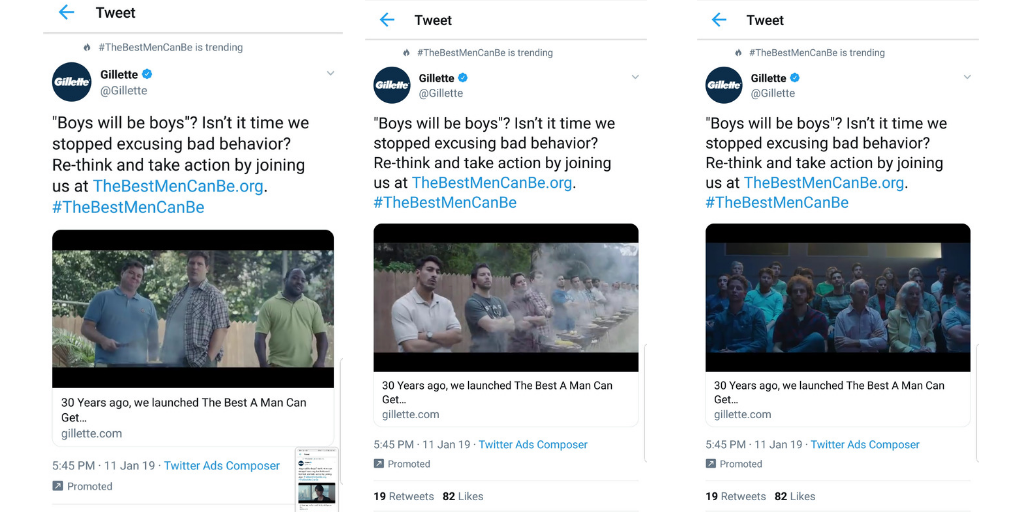The width and height of the screenshot is (1024, 512).
Task: Click the trending flame icon in right tweet
Action: click(x=738, y=52)
